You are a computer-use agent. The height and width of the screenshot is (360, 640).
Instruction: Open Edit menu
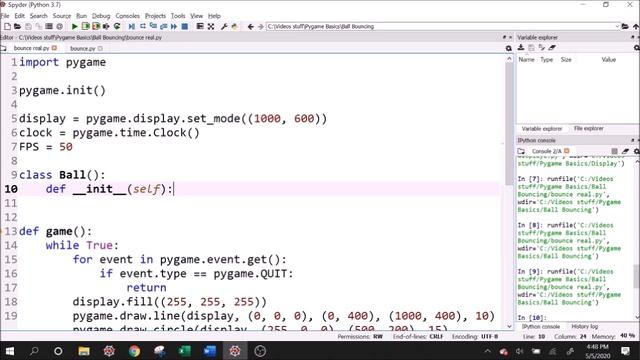(x=20, y=16)
